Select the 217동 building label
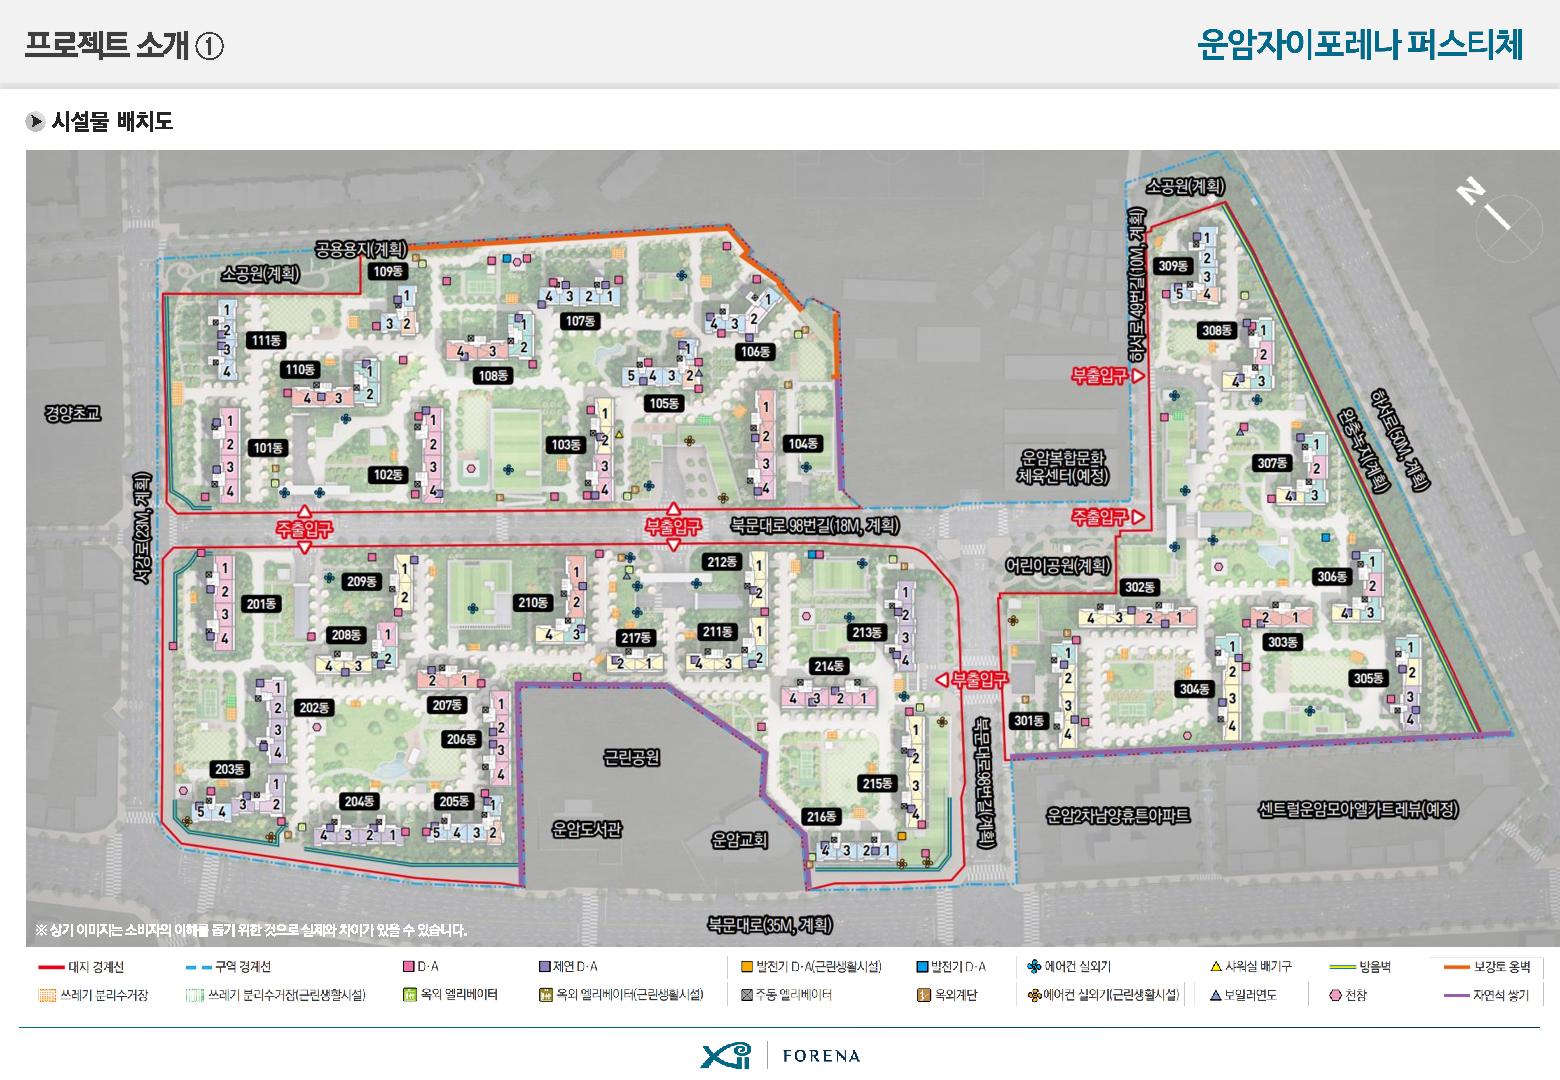Screen dimensions: 1560x1080 [x=634, y=638]
